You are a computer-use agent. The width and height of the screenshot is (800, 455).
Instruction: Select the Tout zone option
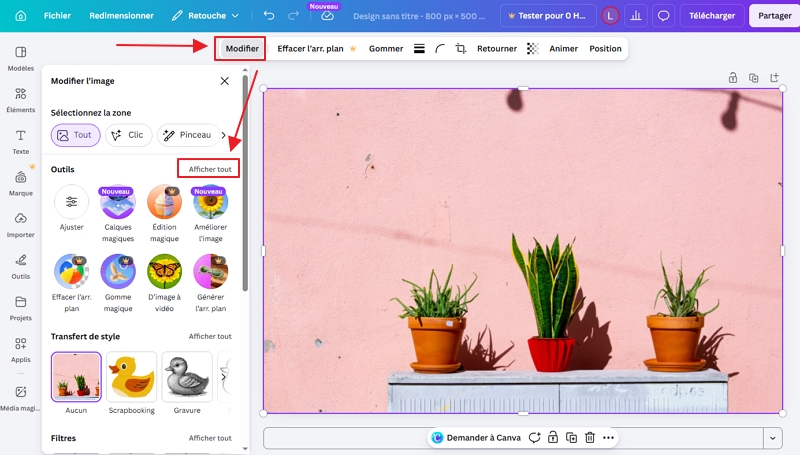coord(76,135)
